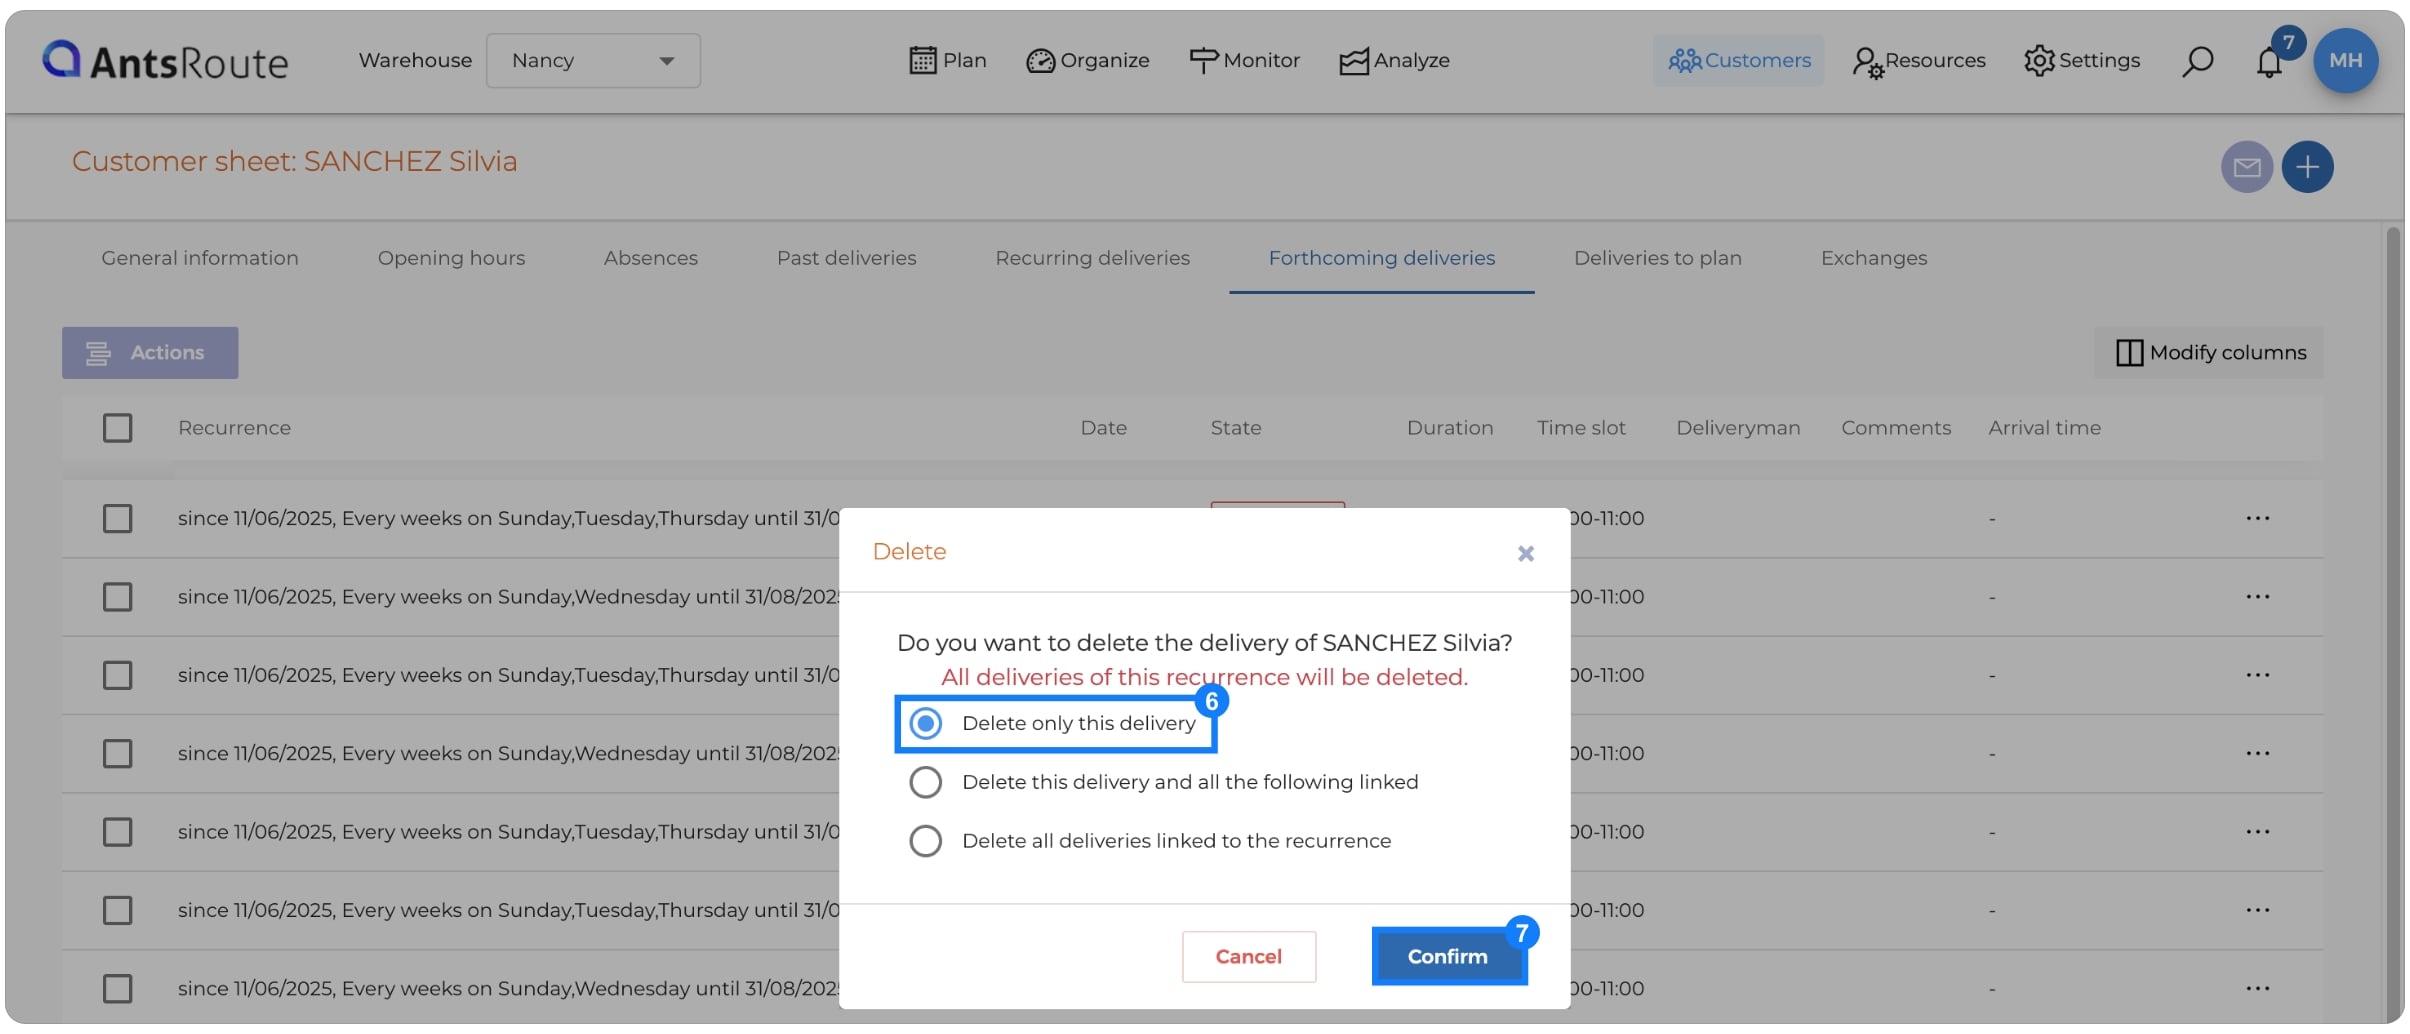
Task: Click the blue plus add button
Action: click(x=2307, y=167)
